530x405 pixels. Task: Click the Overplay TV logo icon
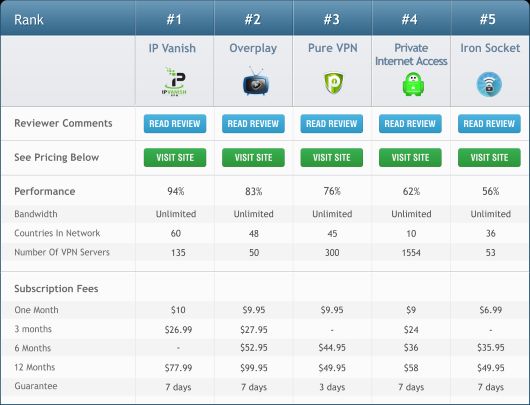(x=256, y=81)
